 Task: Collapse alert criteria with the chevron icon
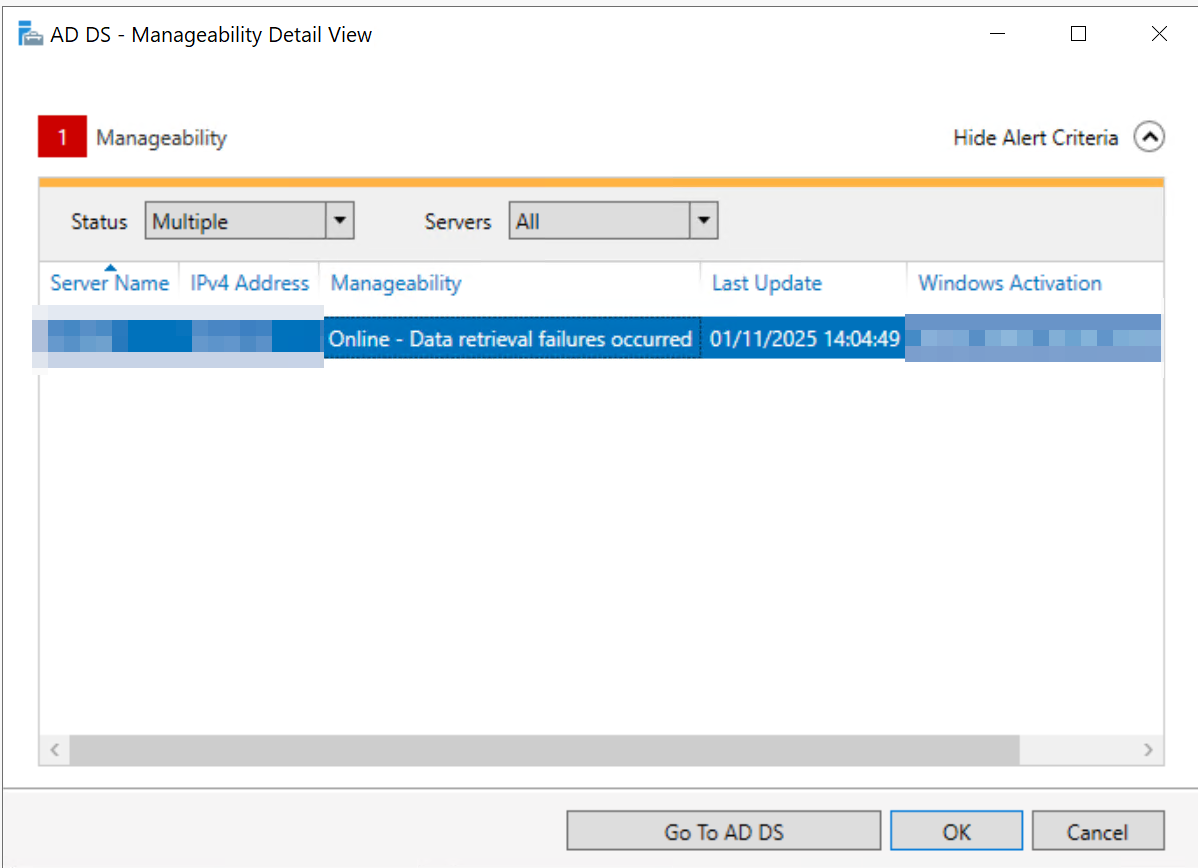coord(1148,138)
